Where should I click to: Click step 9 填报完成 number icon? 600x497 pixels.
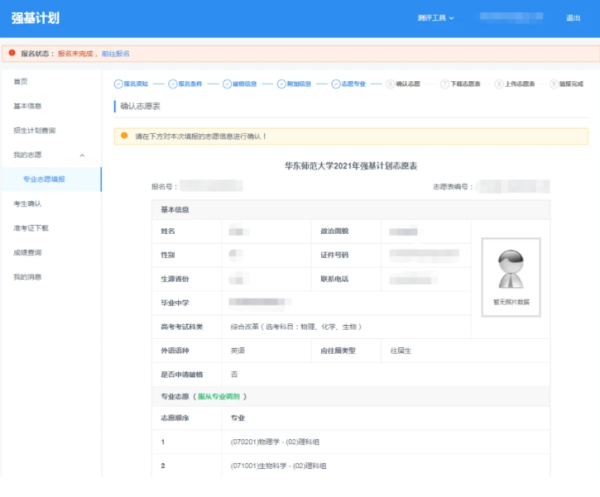553,84
